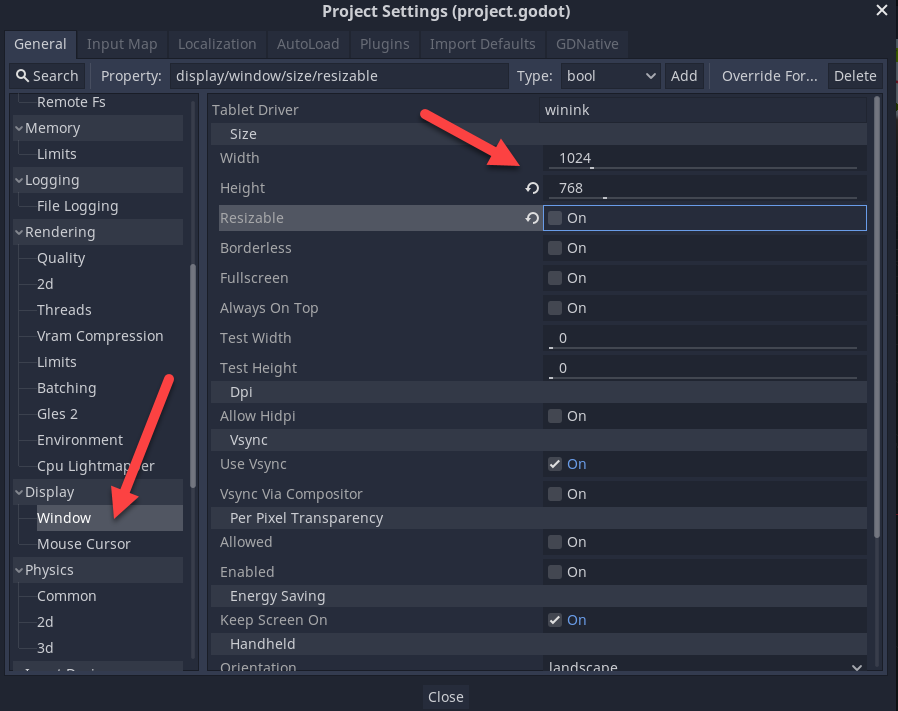Collapse the Display category arrow

(19, 492)
